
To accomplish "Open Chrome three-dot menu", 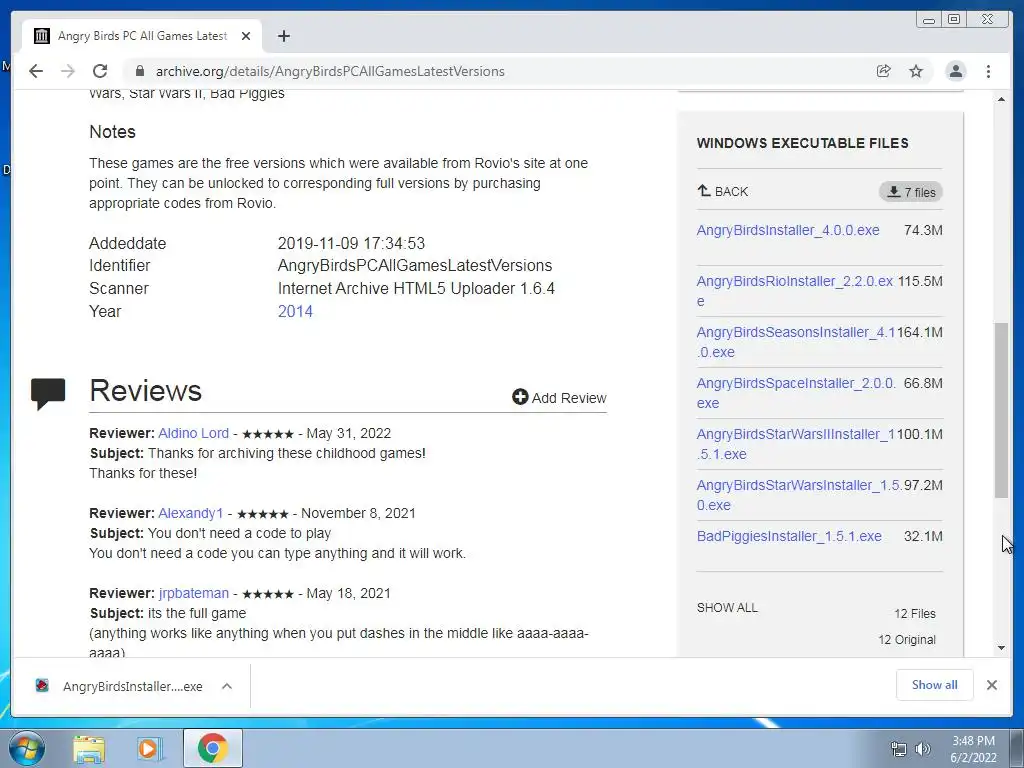I will pos(989,71).
